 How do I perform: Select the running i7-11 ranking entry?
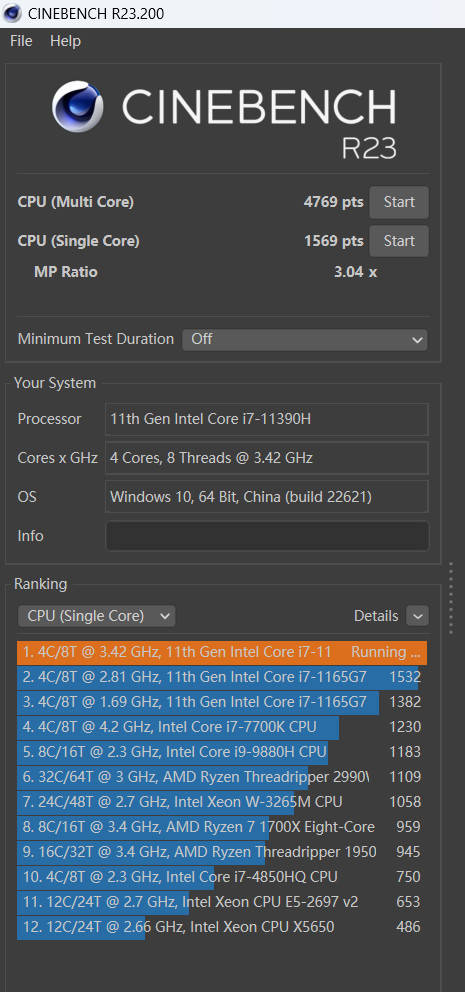222,652
